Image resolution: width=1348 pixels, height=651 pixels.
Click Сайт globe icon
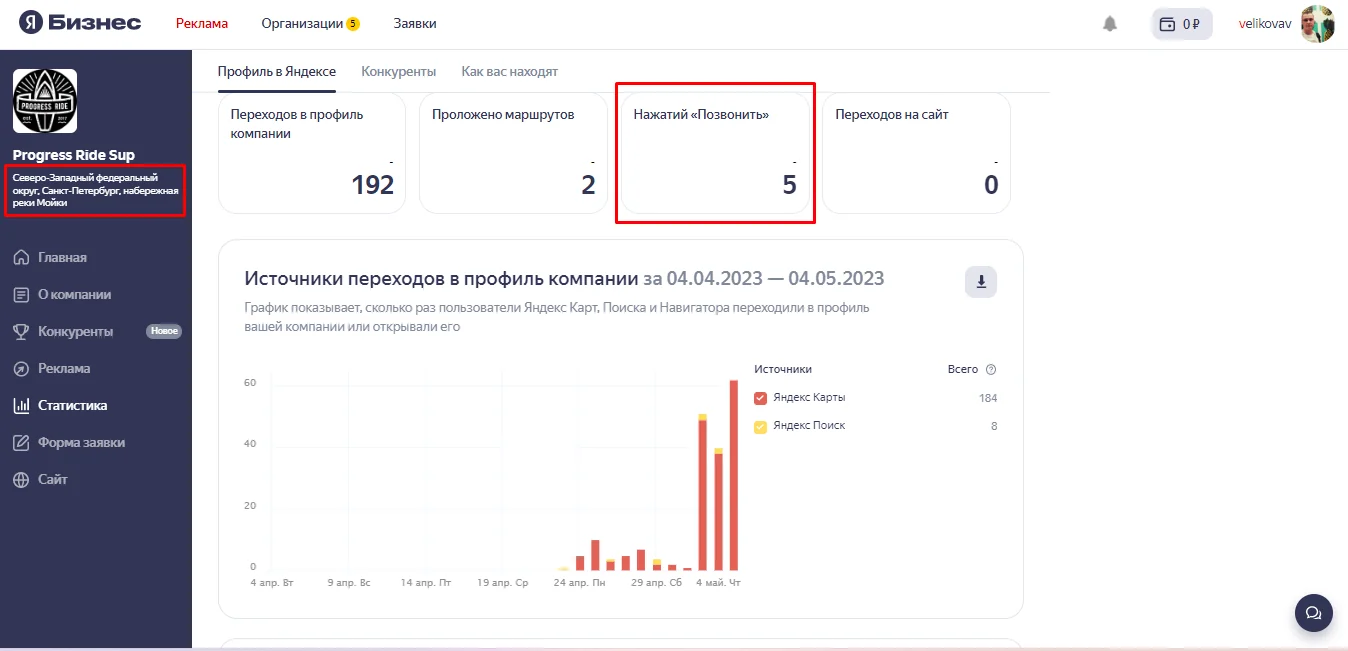pyautogui.click(x=21, y=479)
